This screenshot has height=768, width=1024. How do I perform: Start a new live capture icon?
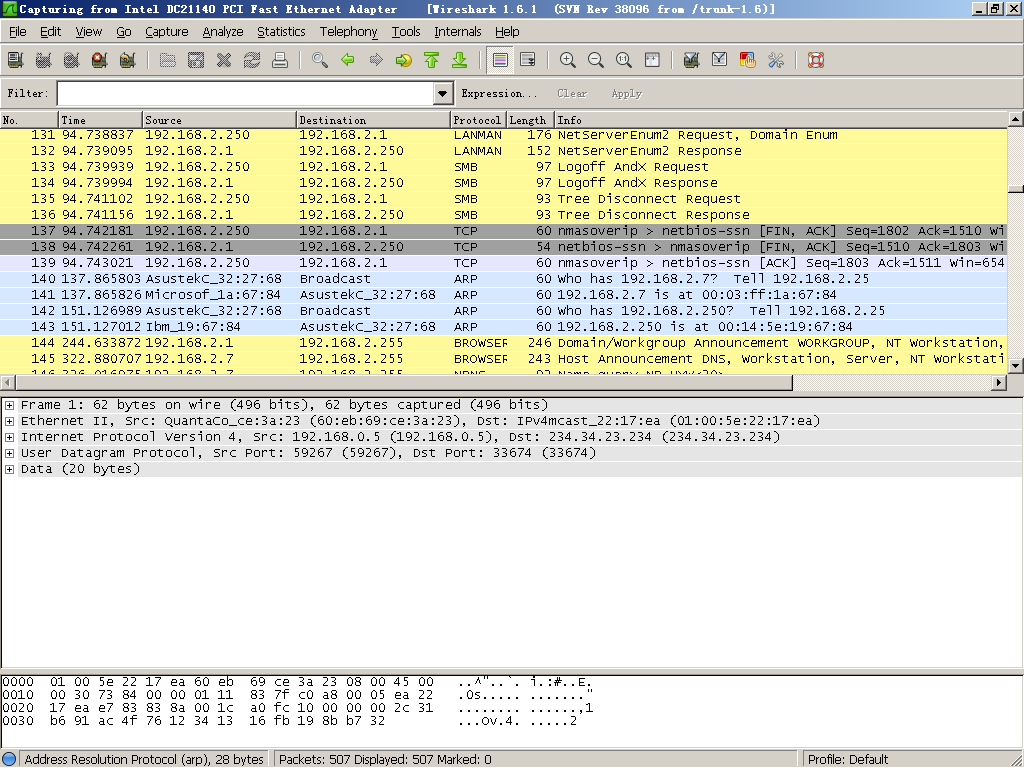pos(72,60)
